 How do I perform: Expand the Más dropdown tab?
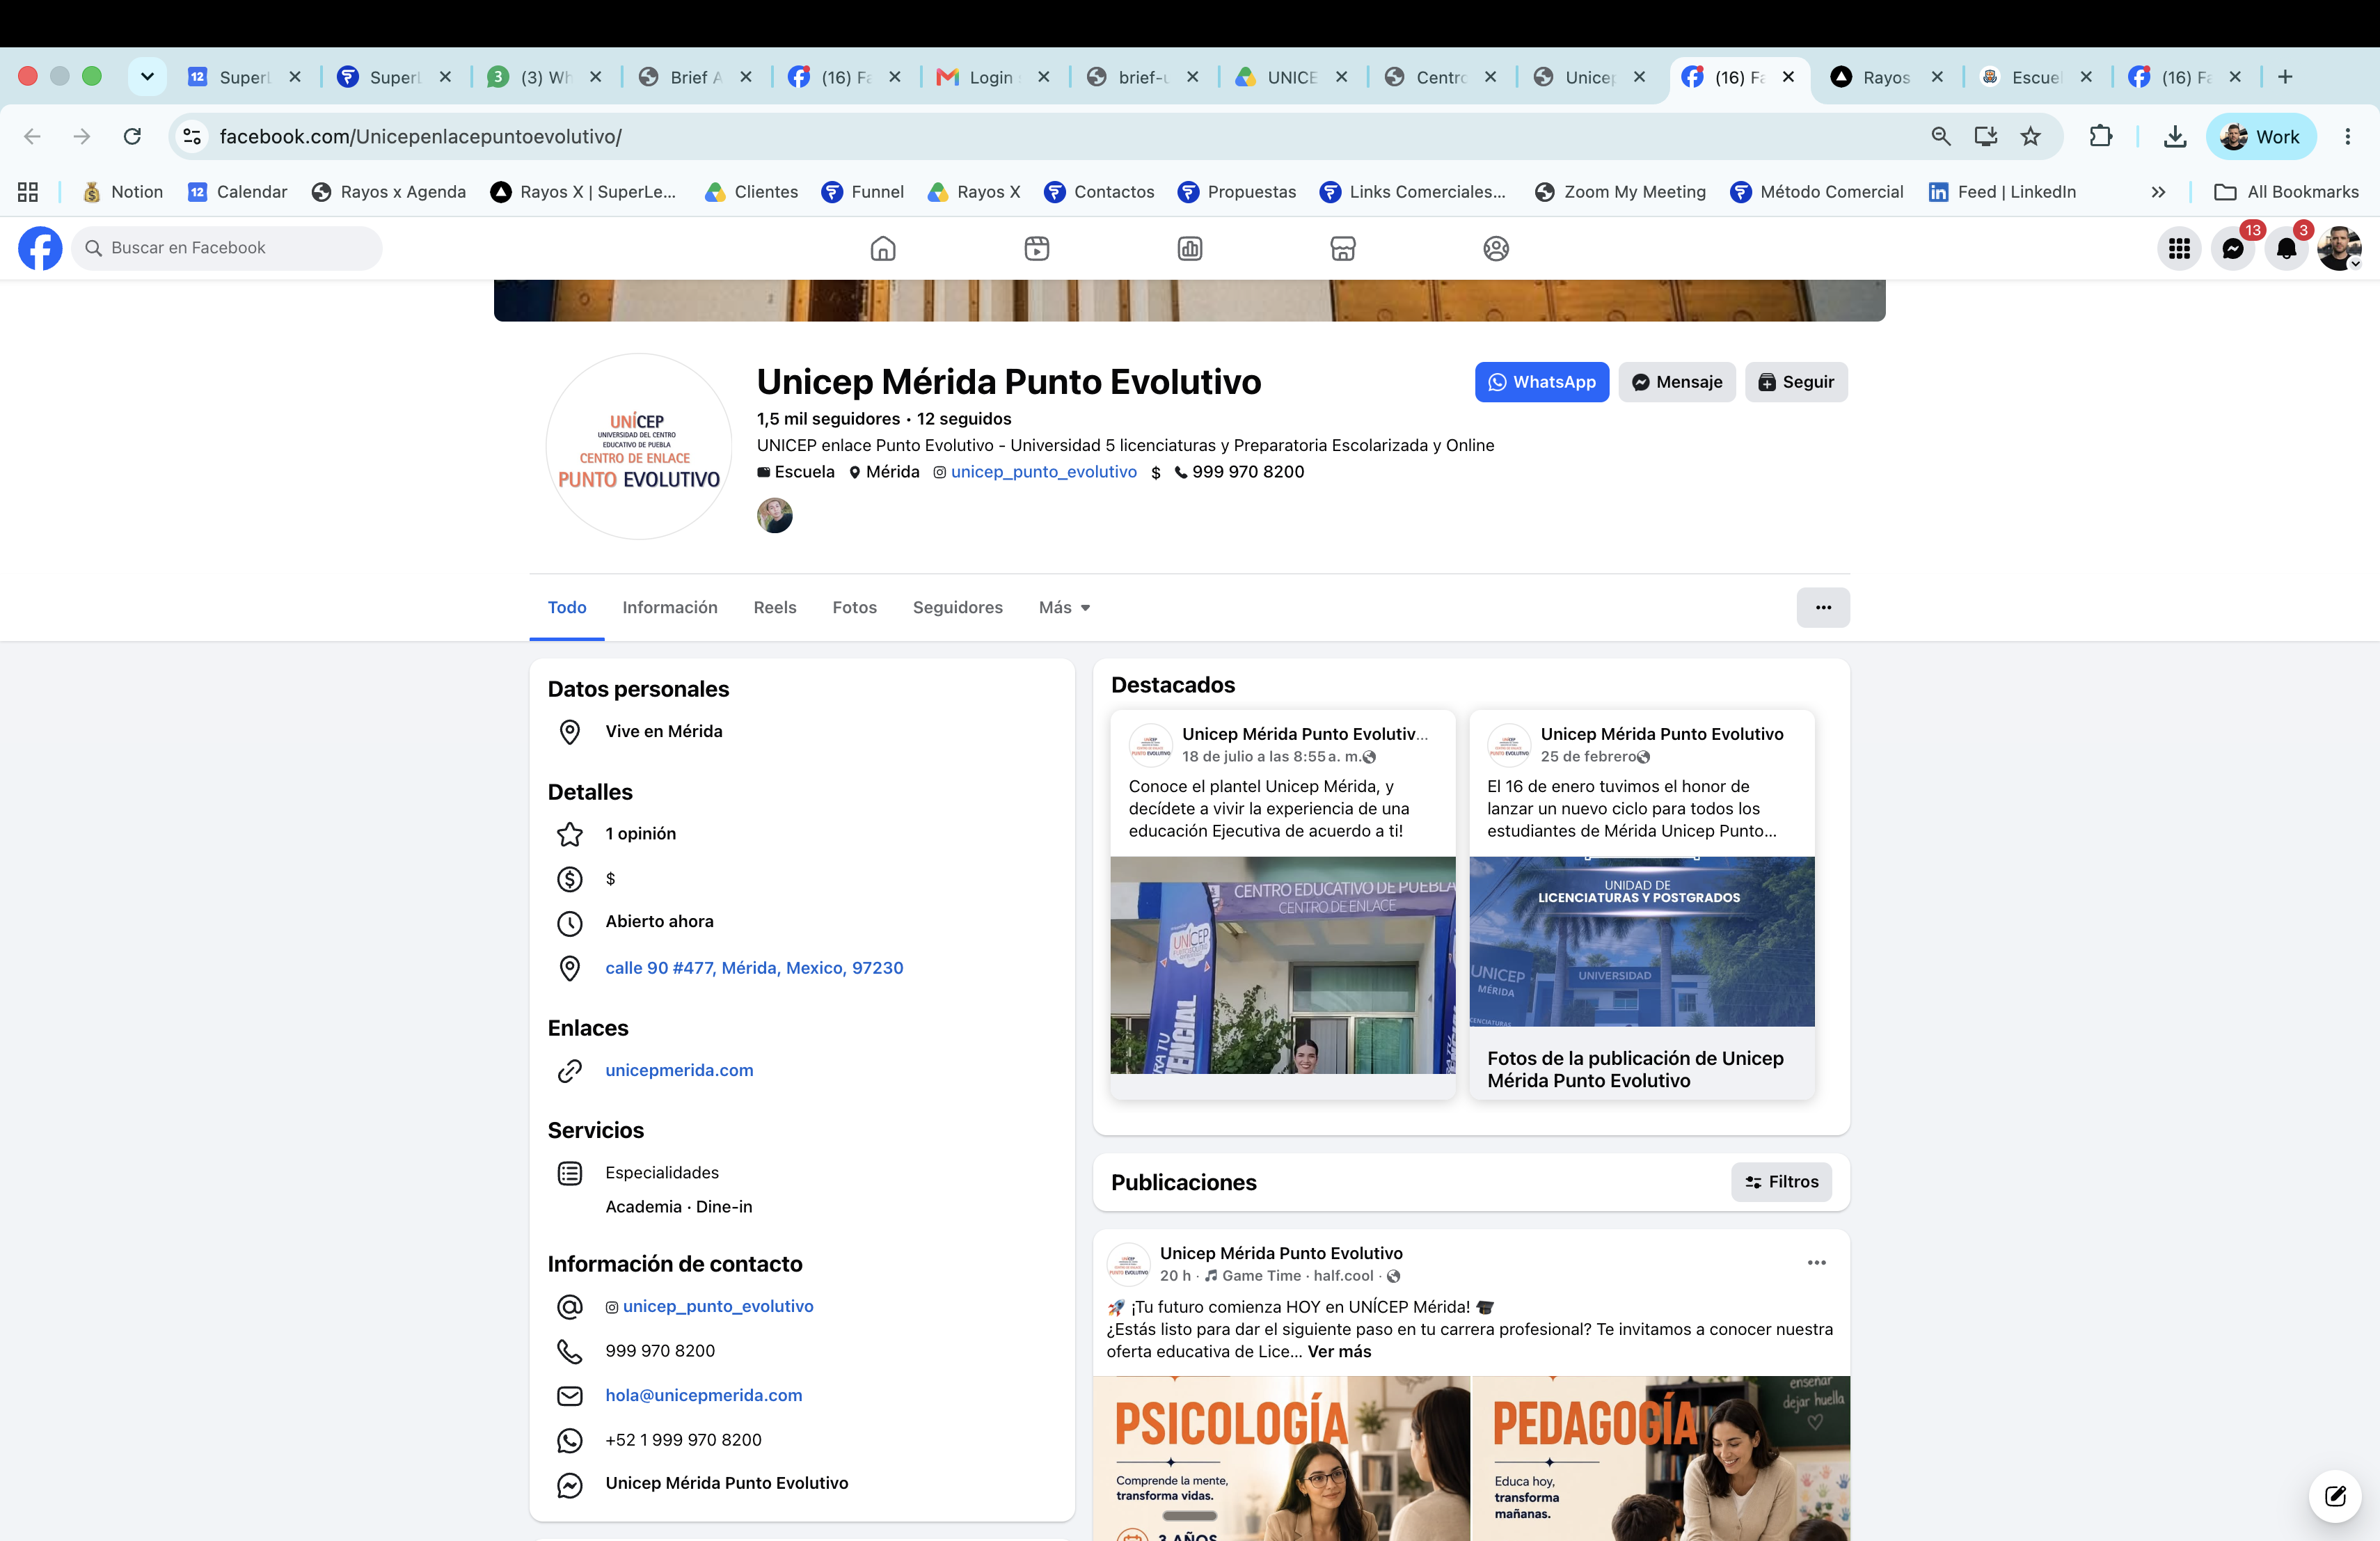[1064, 607]
